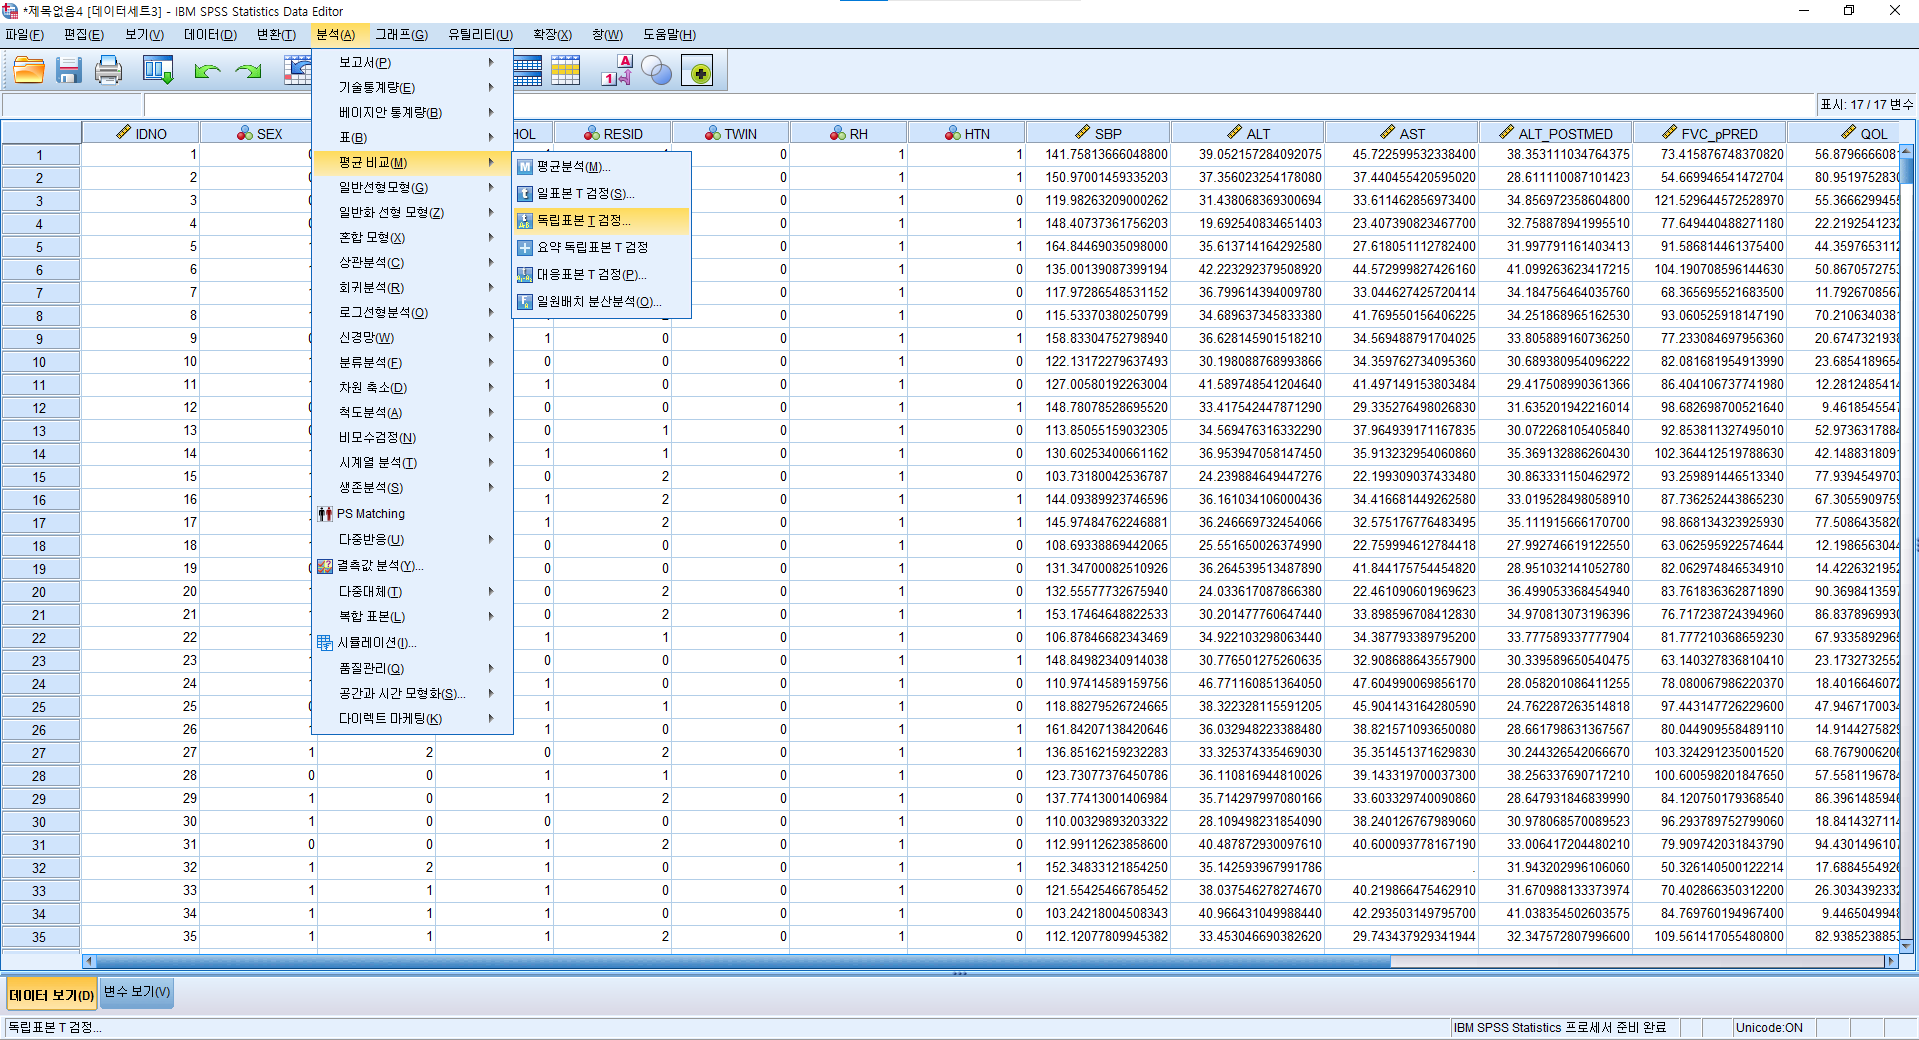Select the HTN column header
Screen dimensions: 1919x1040
coord(967,133)
